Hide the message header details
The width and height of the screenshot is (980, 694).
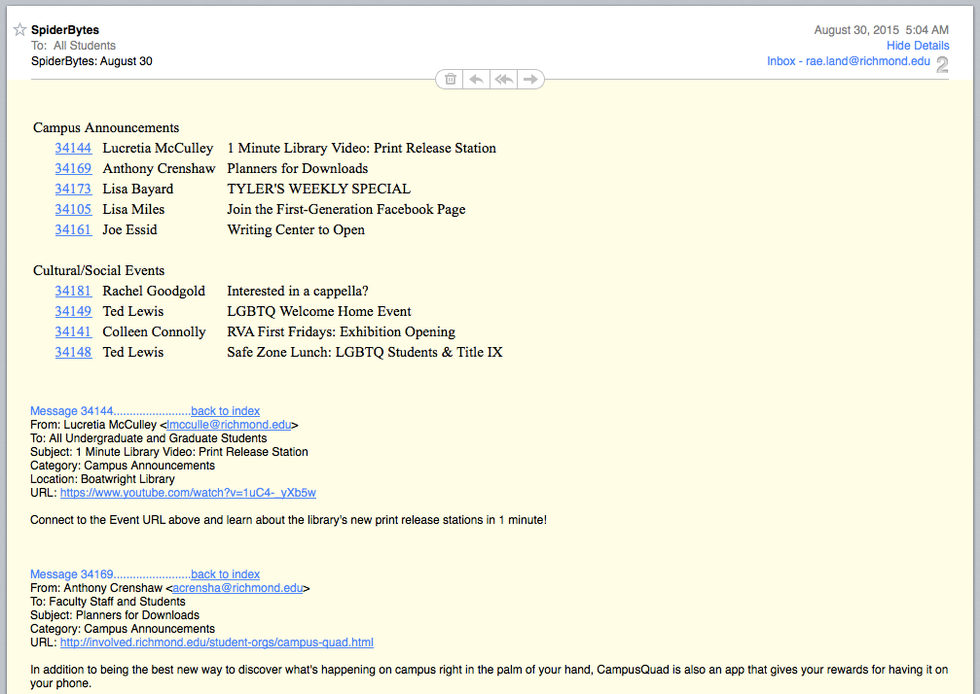(x=917, y=46)
